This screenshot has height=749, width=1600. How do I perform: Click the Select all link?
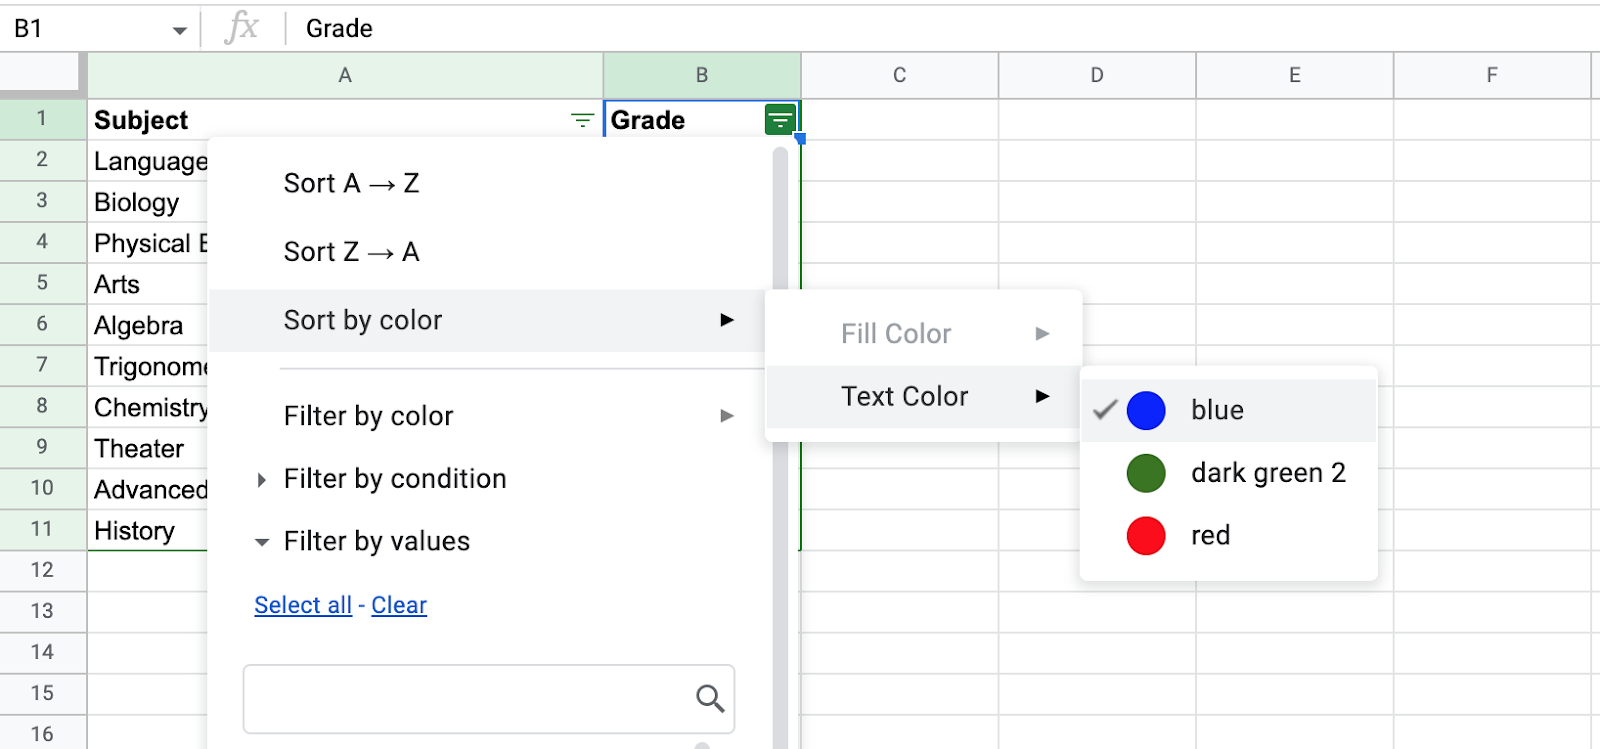(303, 605)
